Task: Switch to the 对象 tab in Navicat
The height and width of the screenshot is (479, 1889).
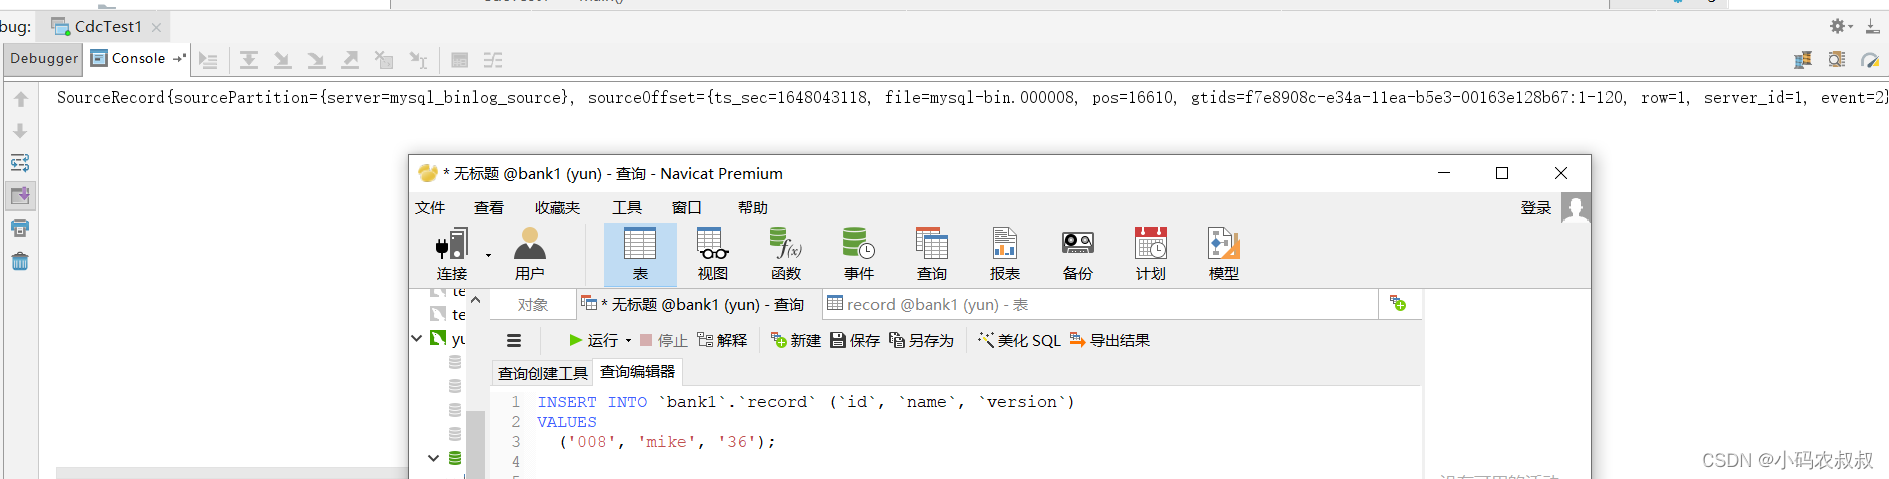Action: pos(533,305)
